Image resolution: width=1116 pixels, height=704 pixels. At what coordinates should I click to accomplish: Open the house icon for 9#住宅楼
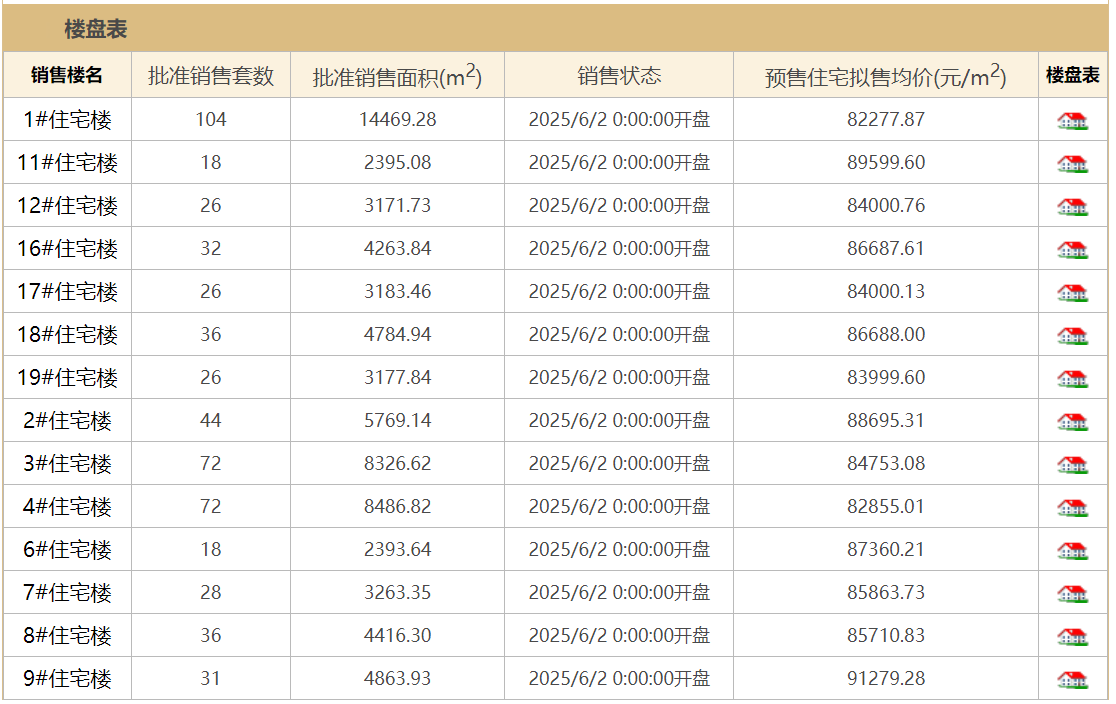(1072, 680)
